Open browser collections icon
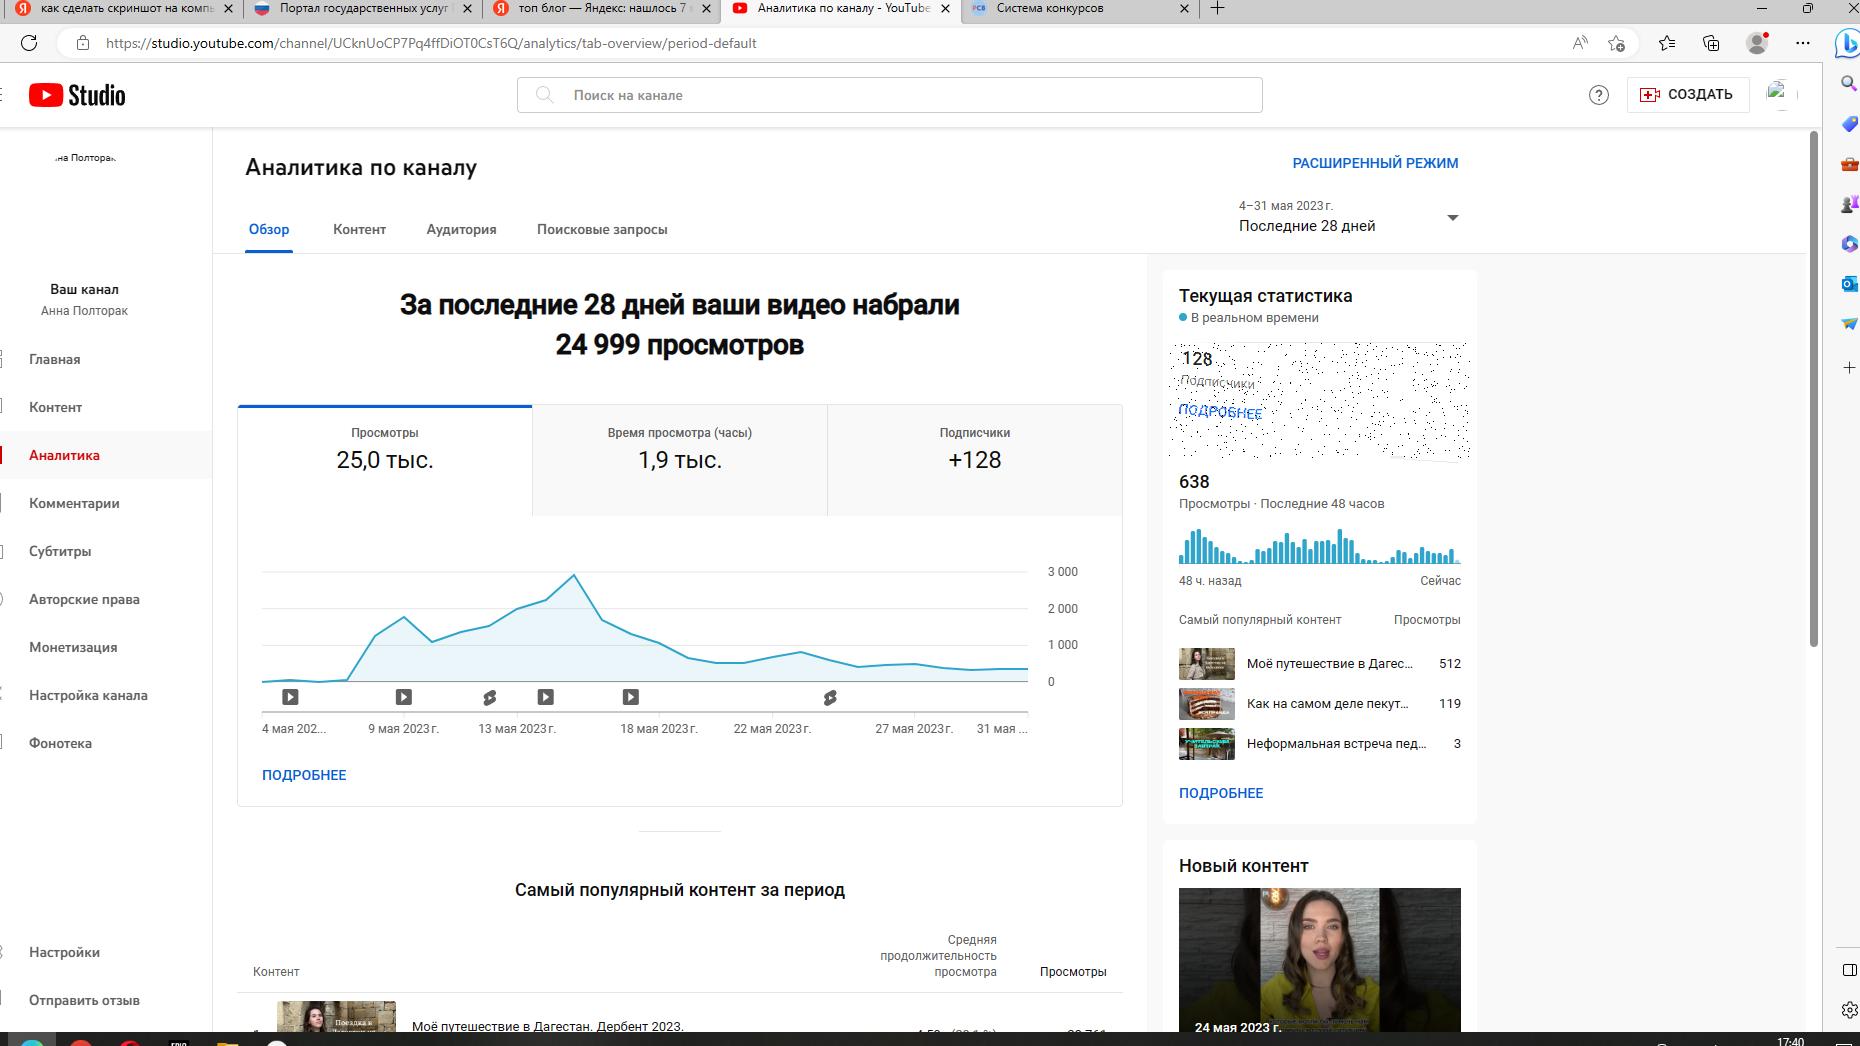The height and width of the screenshot is (1046, 1860). pos(1711,43)
